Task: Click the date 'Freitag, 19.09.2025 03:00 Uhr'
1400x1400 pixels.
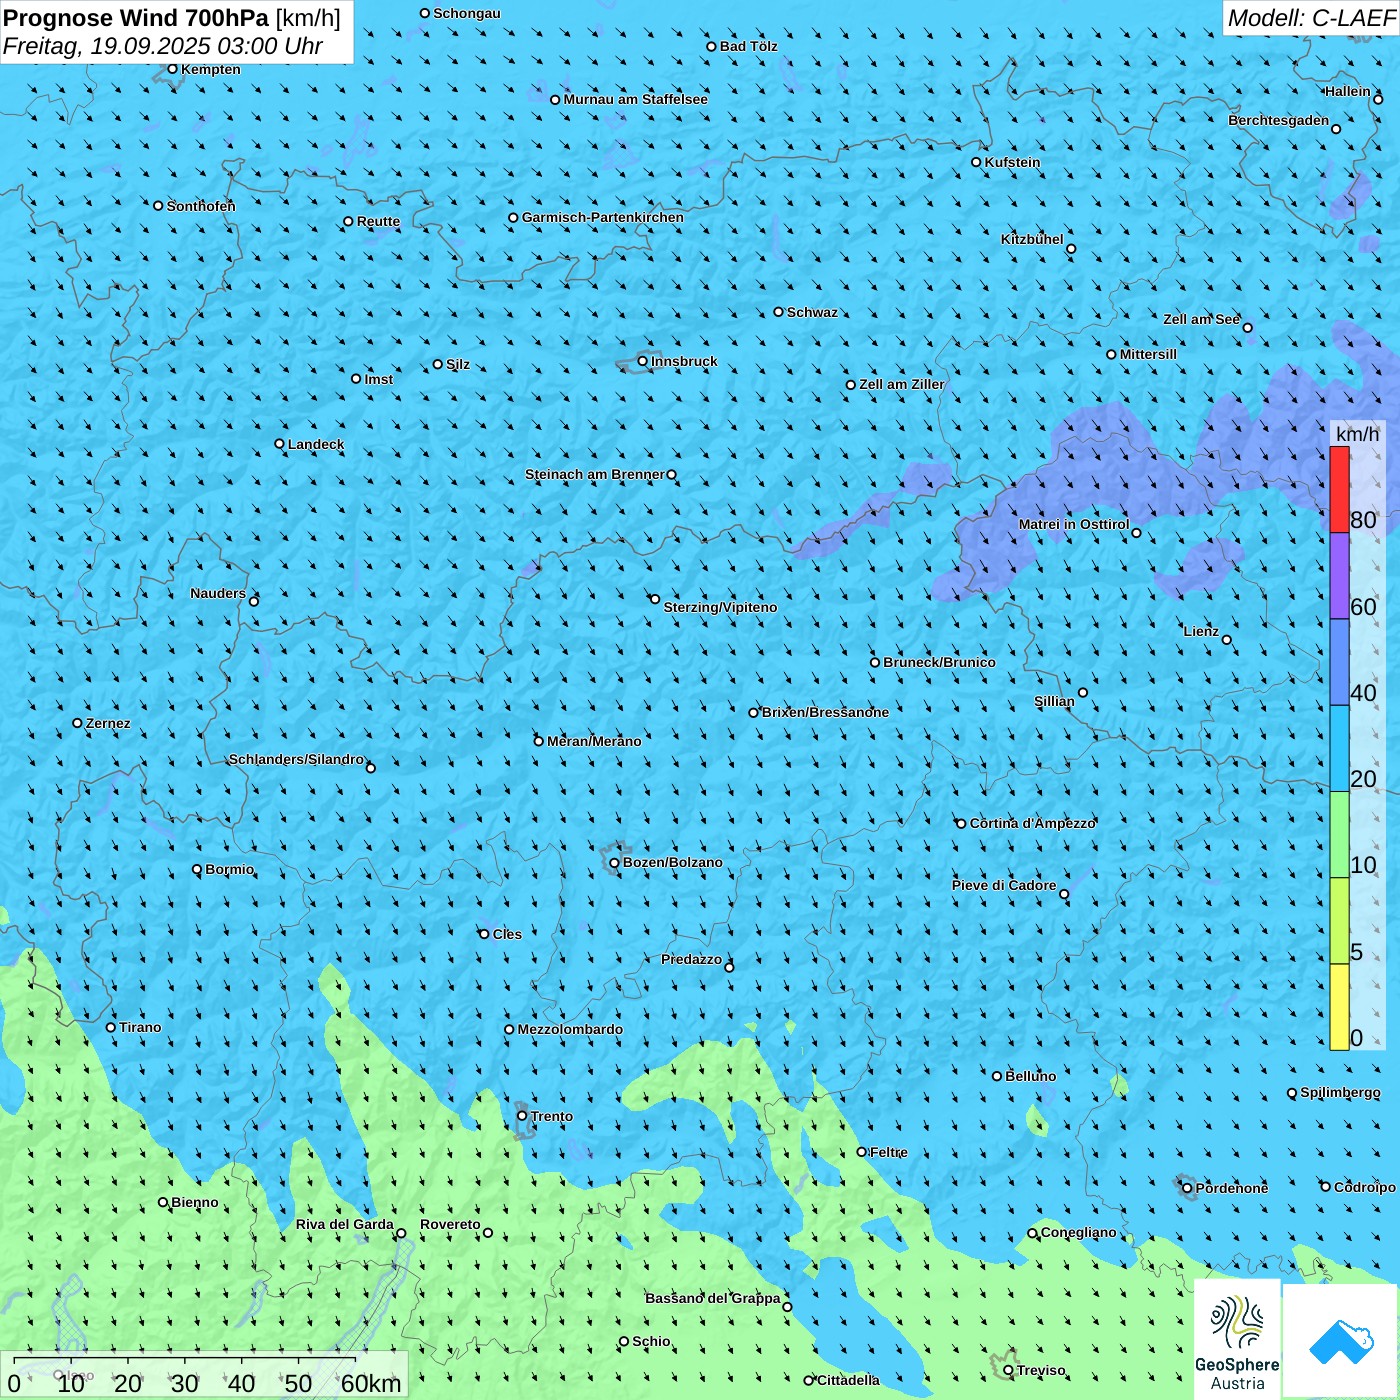Action: (x=163, y=46)
